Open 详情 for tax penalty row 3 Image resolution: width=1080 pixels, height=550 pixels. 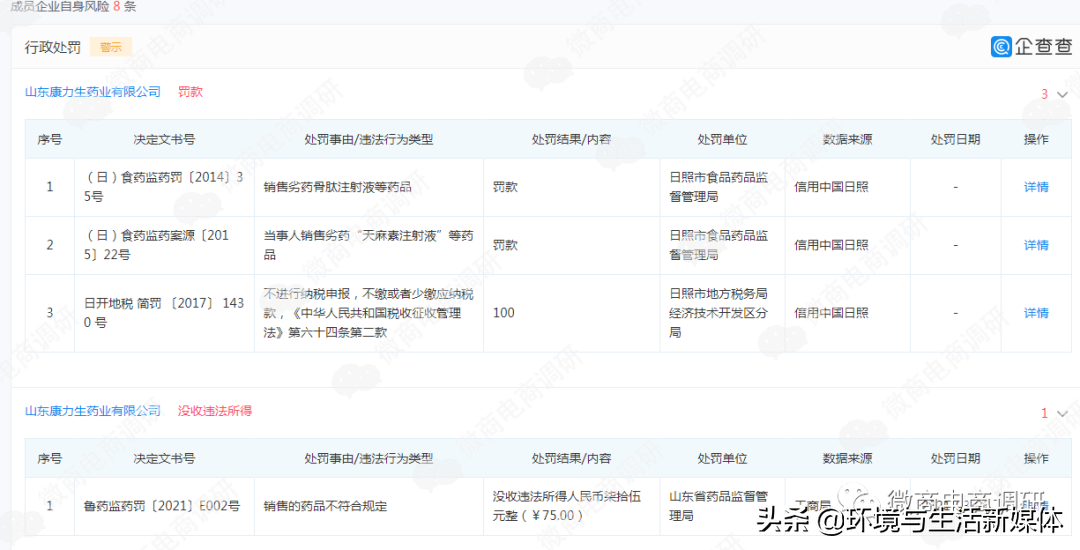[x=1036, y=313]
